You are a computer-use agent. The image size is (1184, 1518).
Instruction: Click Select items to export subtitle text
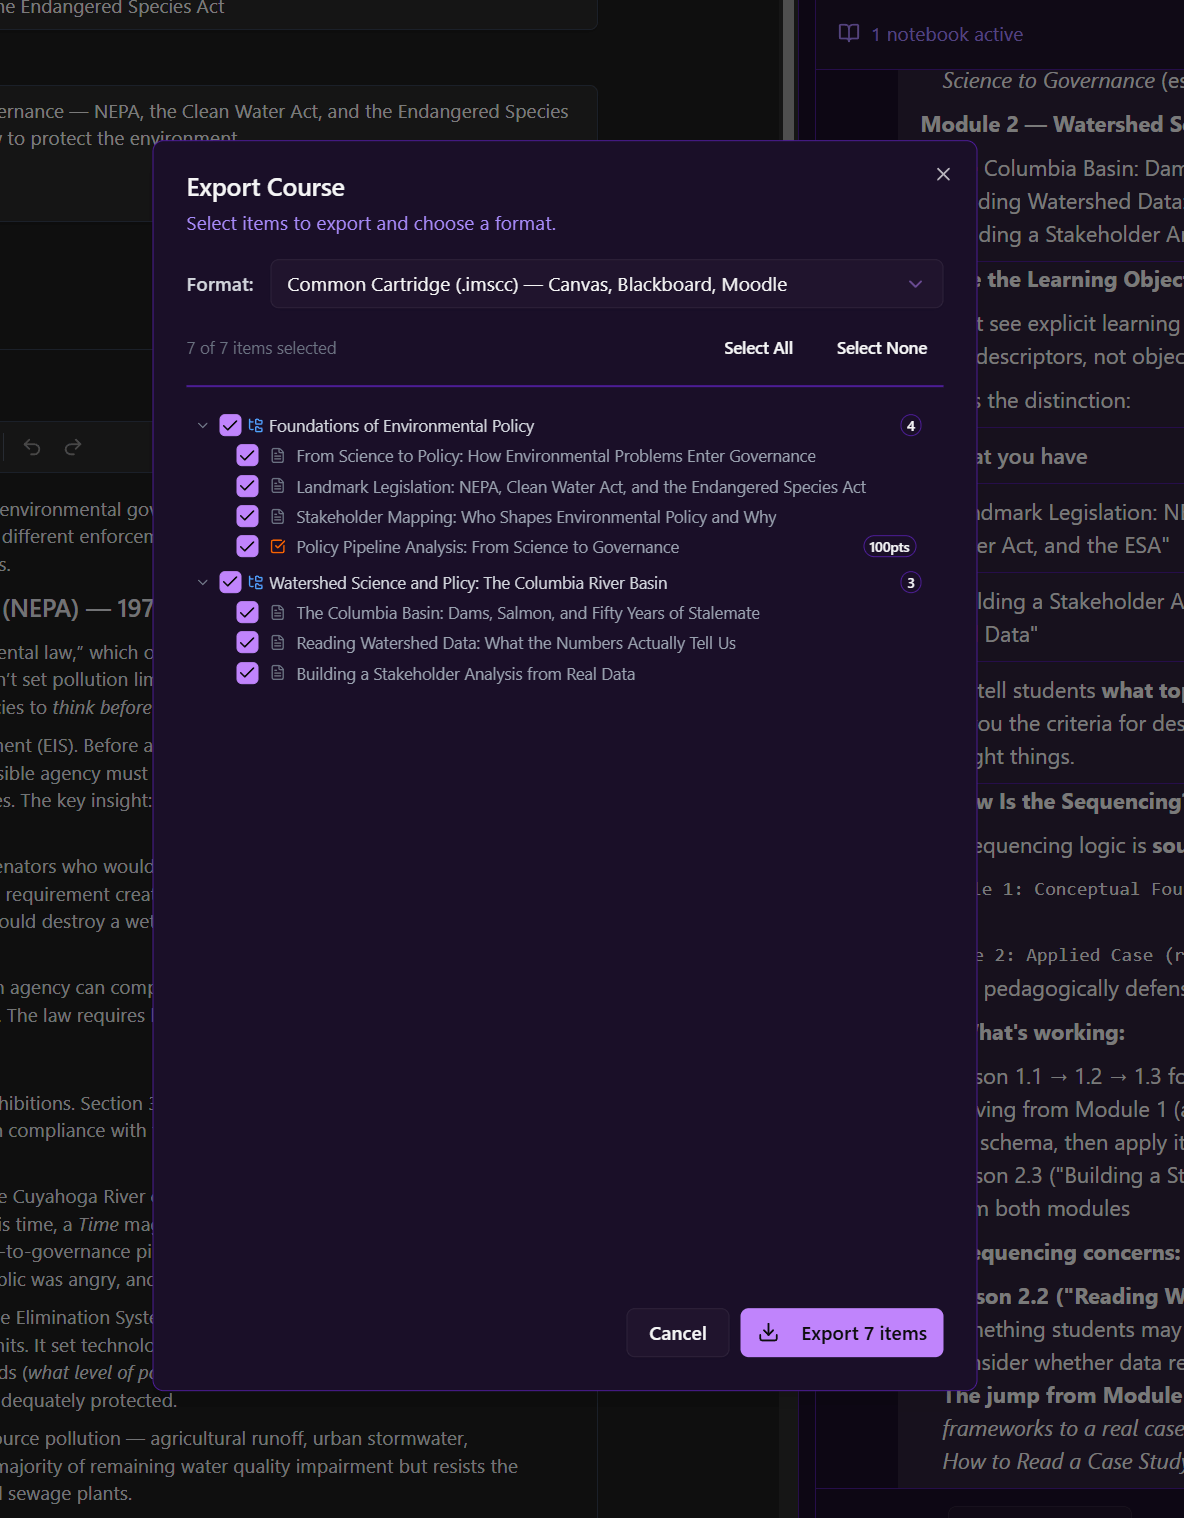pos(371,224)
